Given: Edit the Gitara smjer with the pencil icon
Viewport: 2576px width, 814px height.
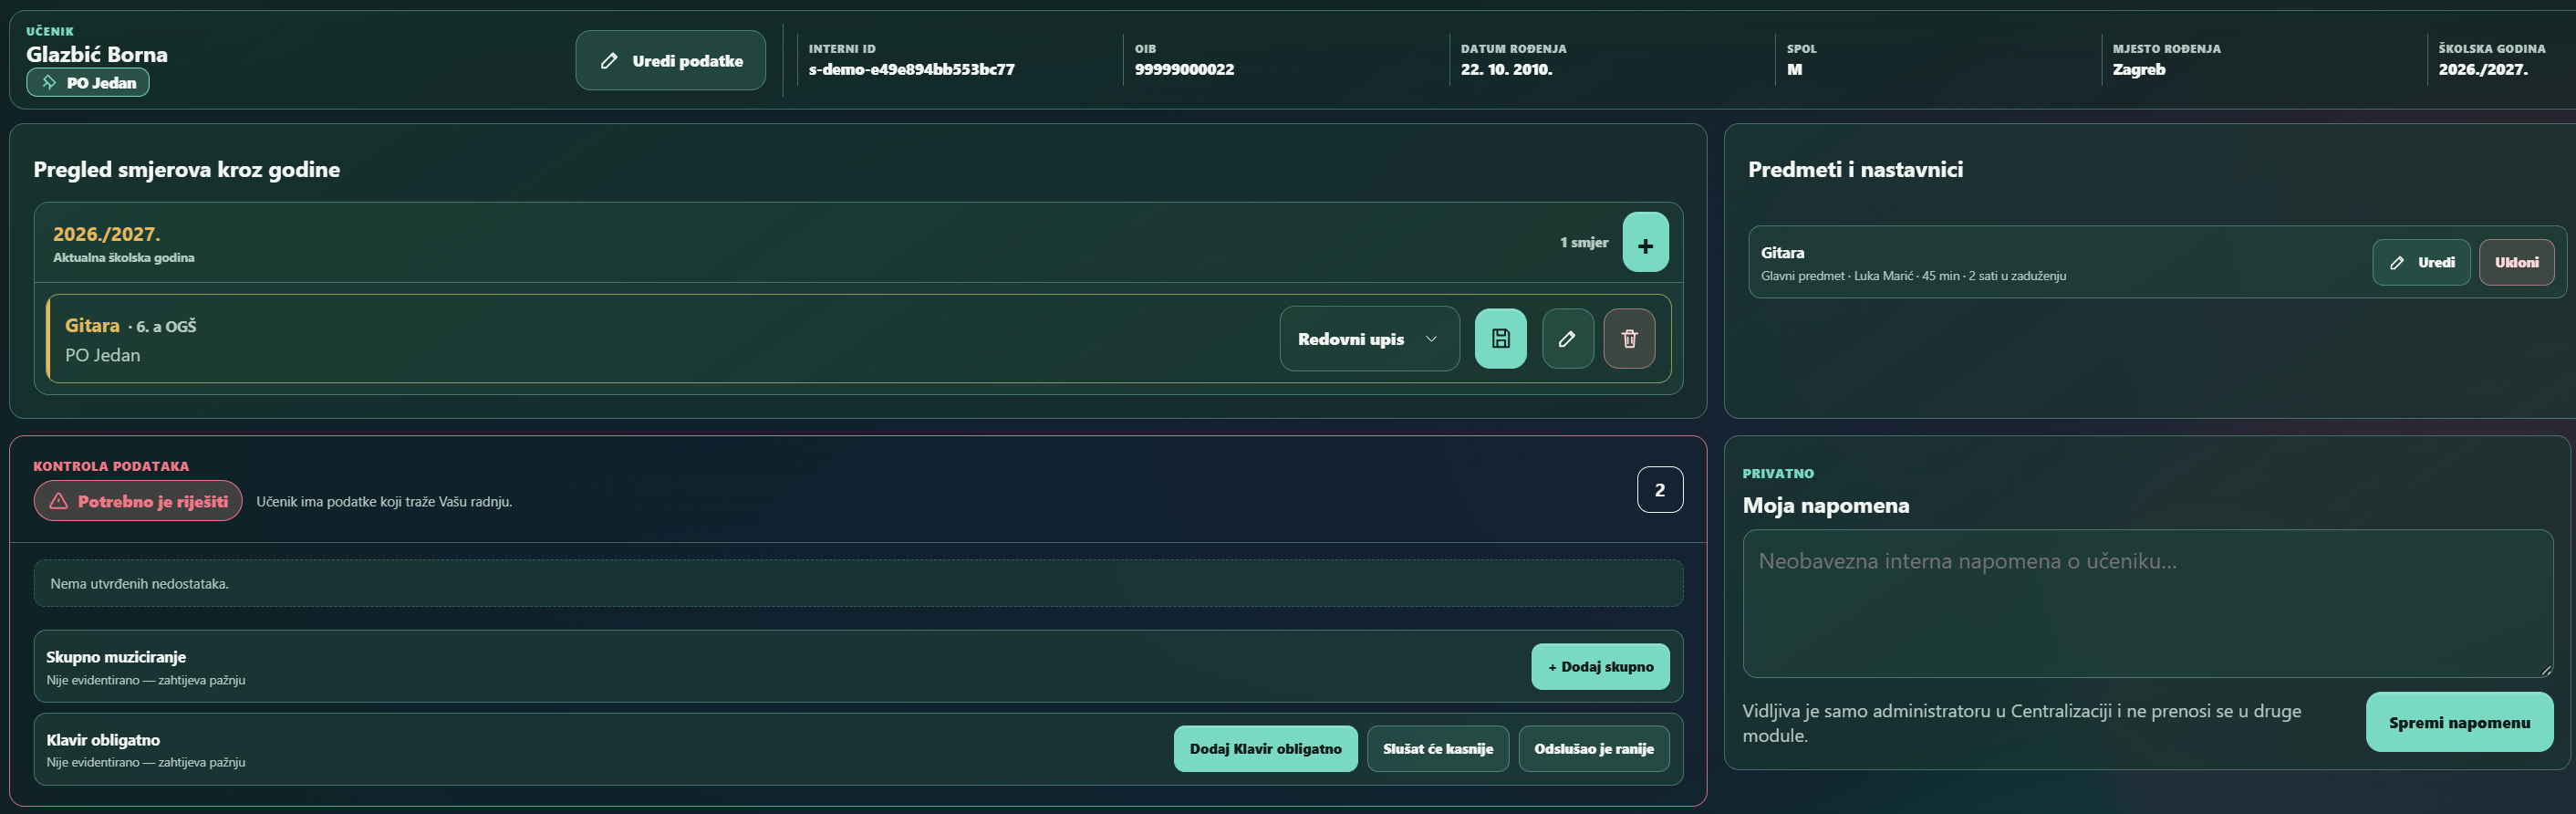Looking at the screenshot, I should click(x=1567, y=339).
